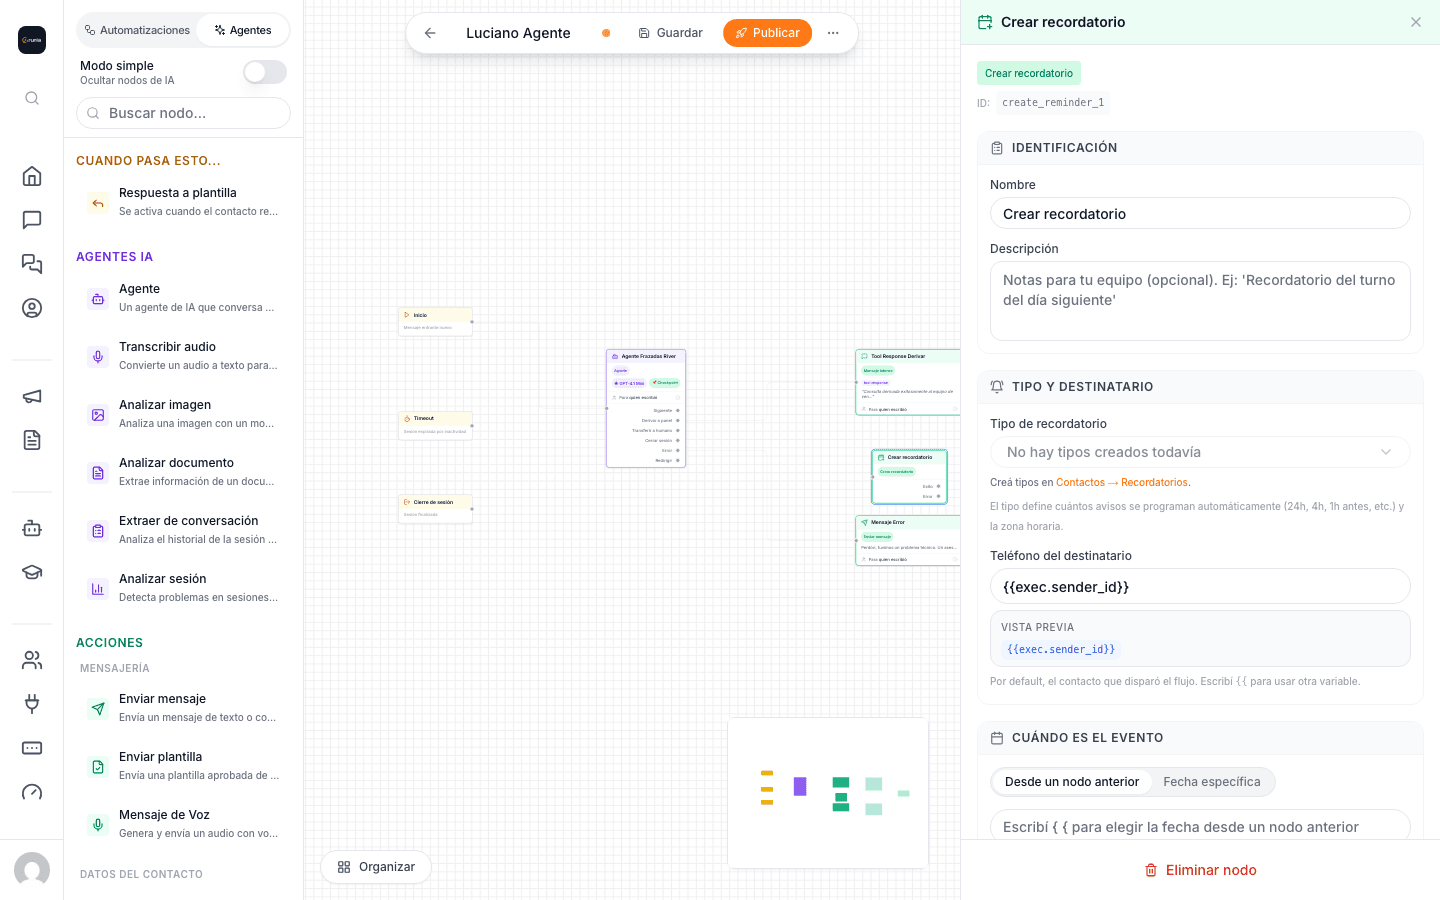Open graduation cap training icon
The image size is (1440, 900).
[32, 572]
